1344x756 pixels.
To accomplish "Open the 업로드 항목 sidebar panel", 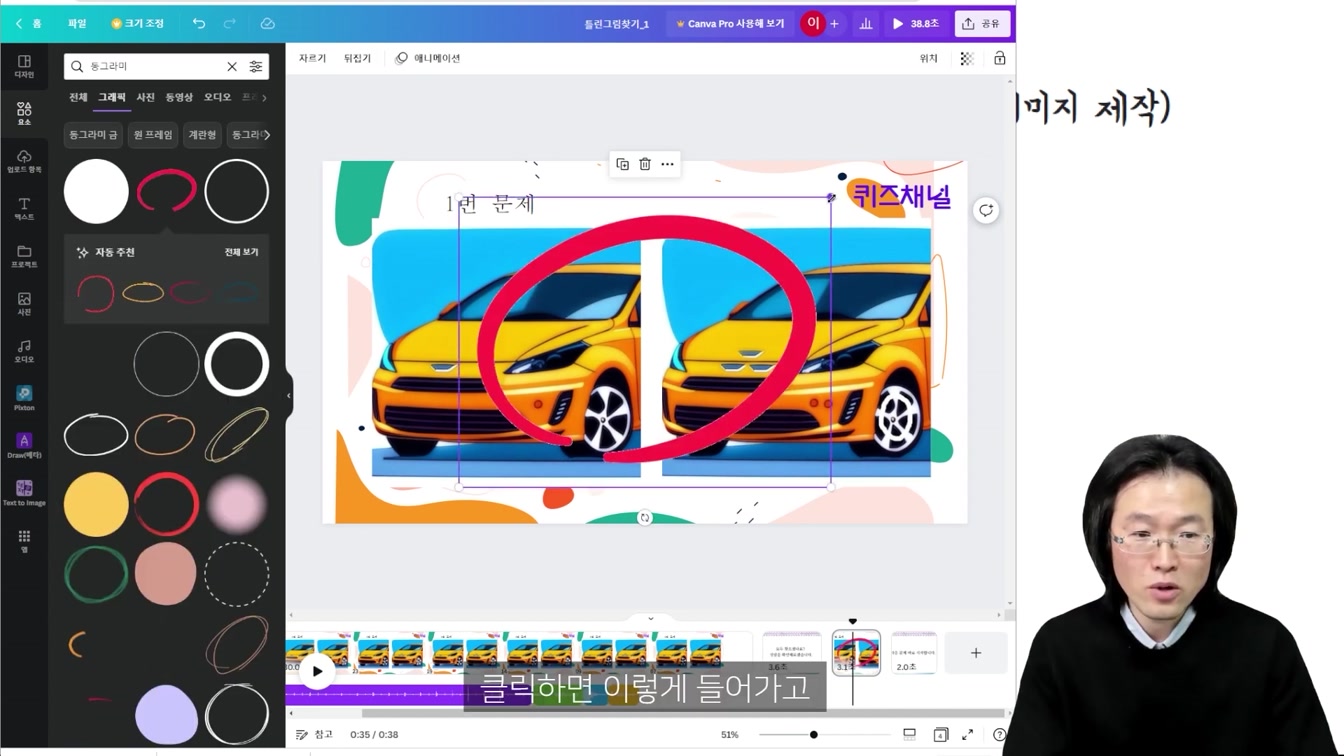I will click(x=24, y=161).
